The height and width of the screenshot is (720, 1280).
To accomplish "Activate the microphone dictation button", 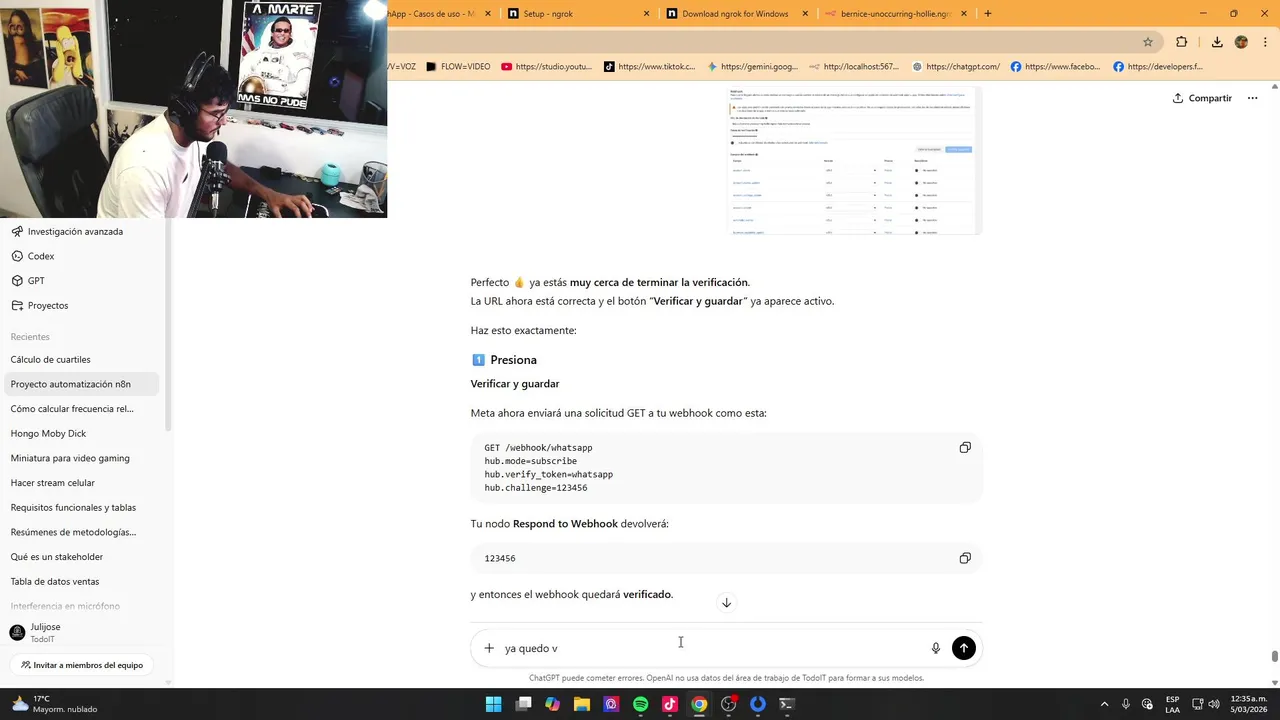I will click(936, 648).
